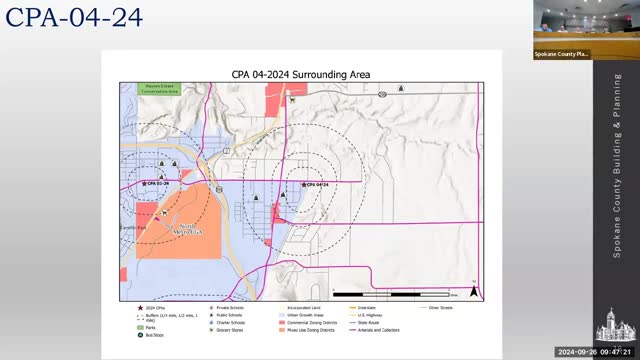The width and height of the screenshot is (640, 360).
Task: Click the 2024 CPAs star in the legend
Action: (140, 308)
